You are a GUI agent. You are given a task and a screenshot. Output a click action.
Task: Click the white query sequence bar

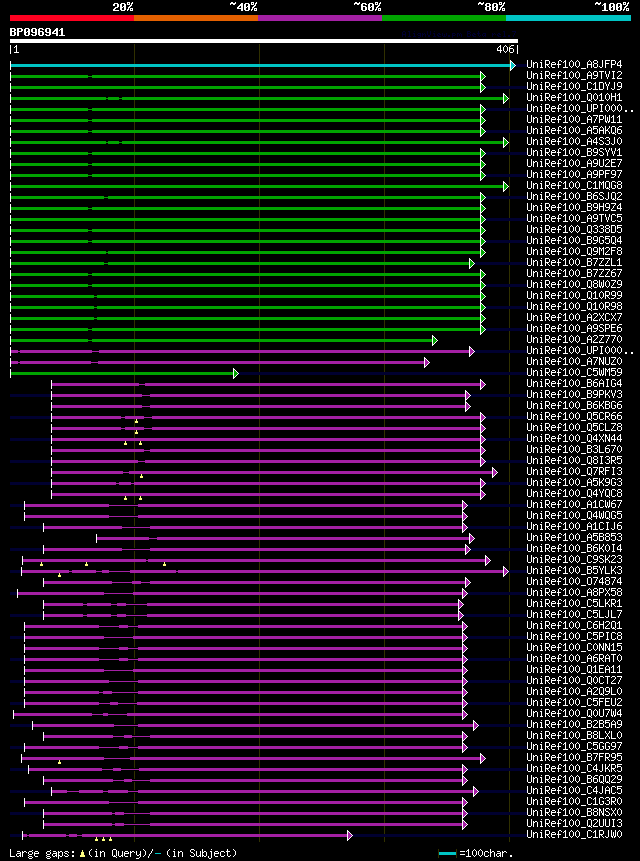coord(263,41)
